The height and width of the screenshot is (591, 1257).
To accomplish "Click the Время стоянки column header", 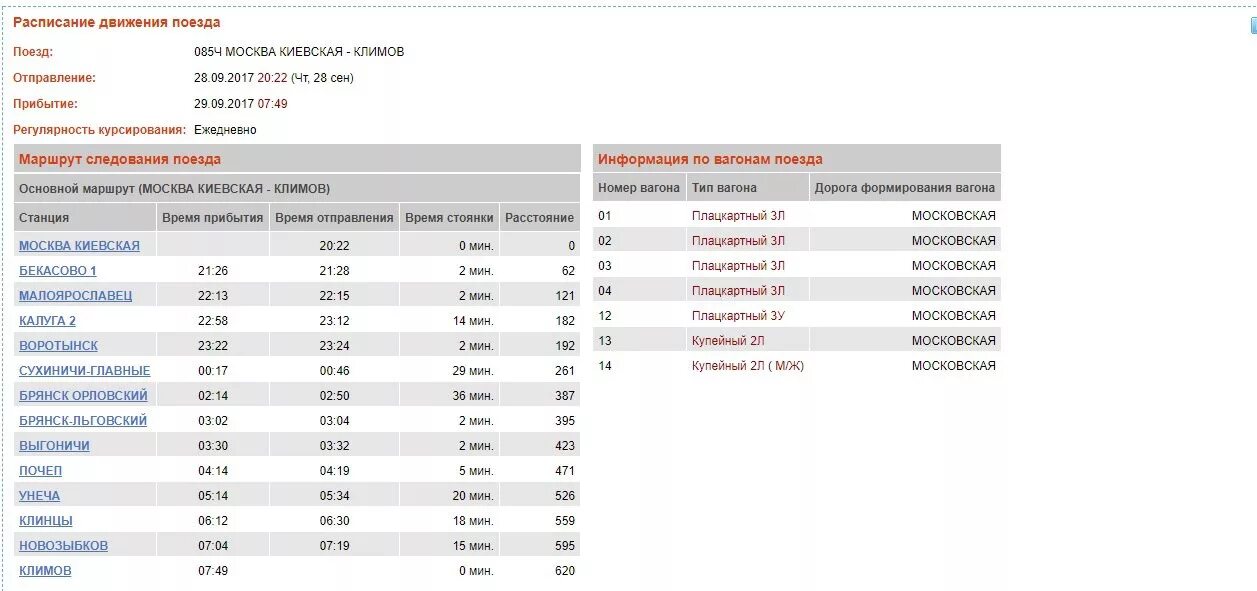I will pos(449,218).
